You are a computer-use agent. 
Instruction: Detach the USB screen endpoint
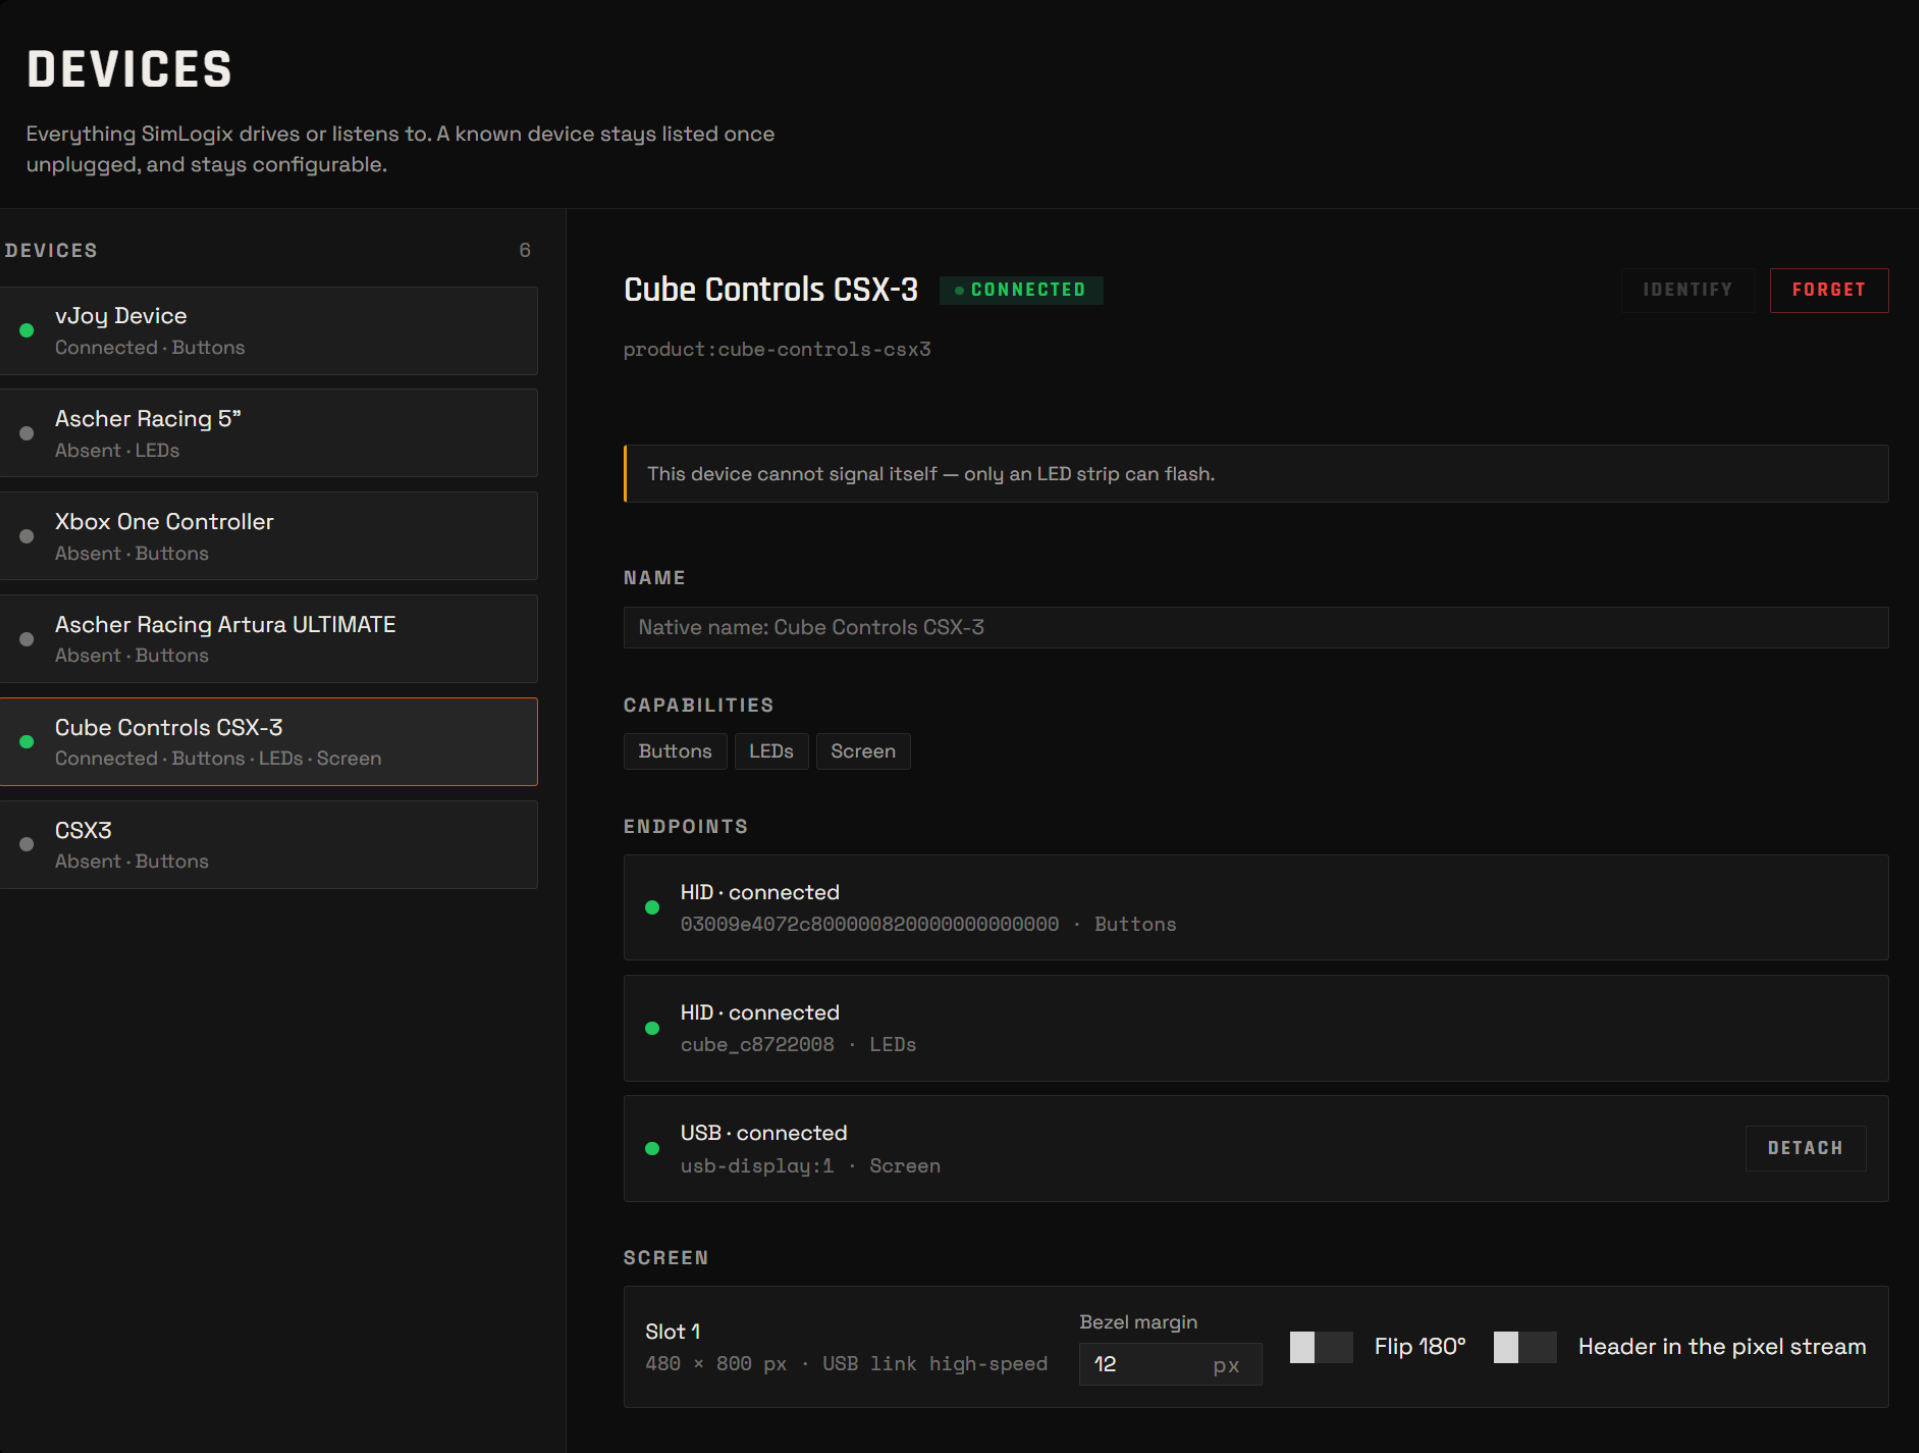pyautogui.click(x=1805, y=1148)
